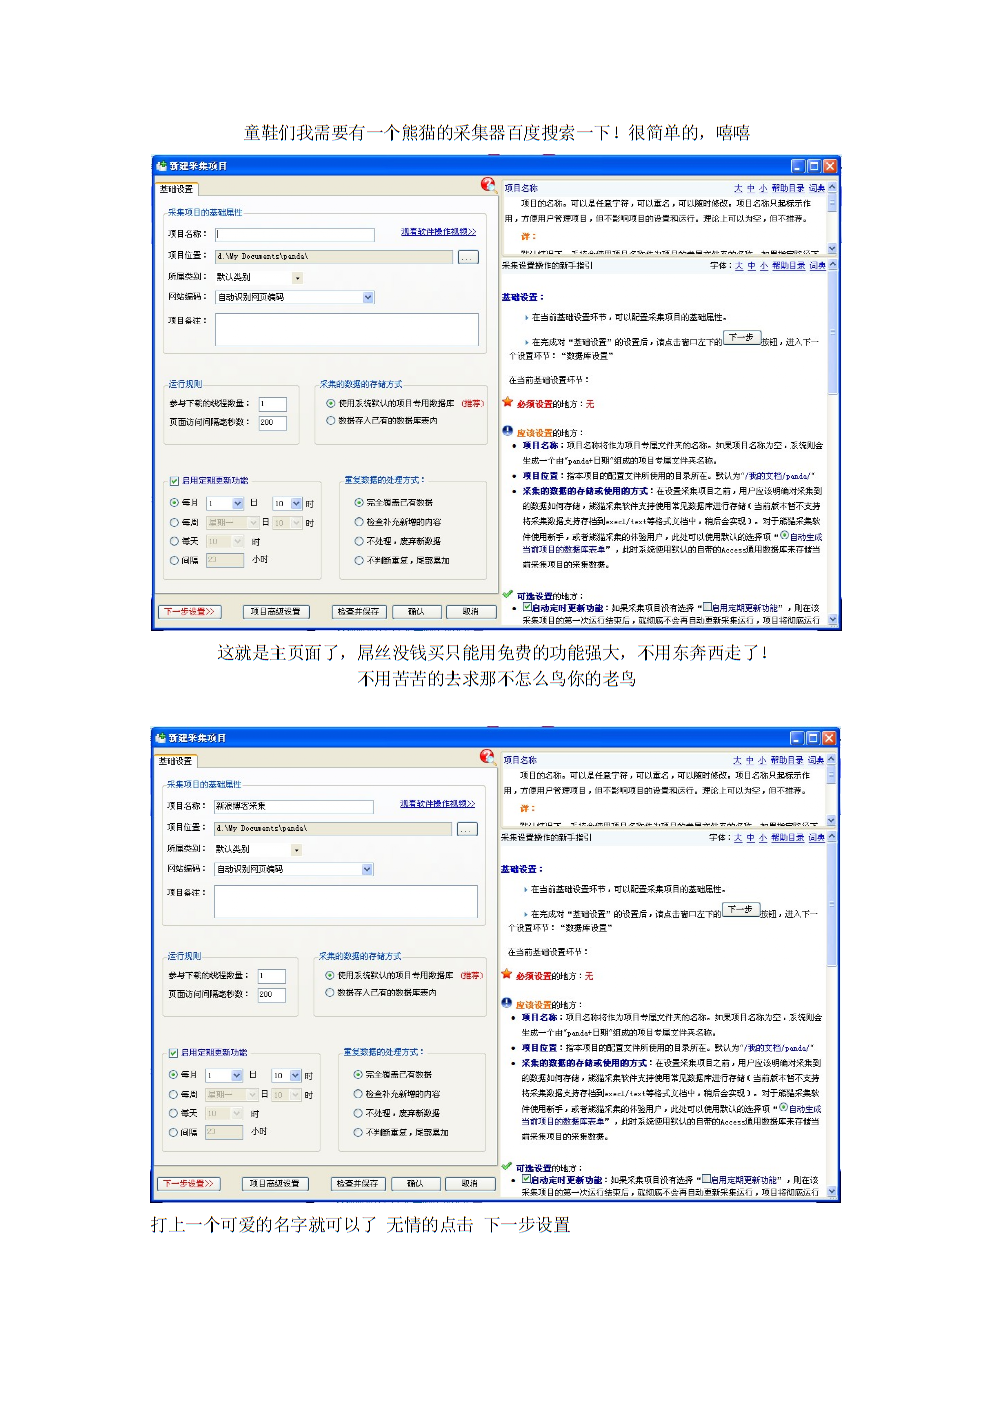Click the title bar app icon of upper dialog
This screenshot has width=992, height=1403.
click(161, 165)
